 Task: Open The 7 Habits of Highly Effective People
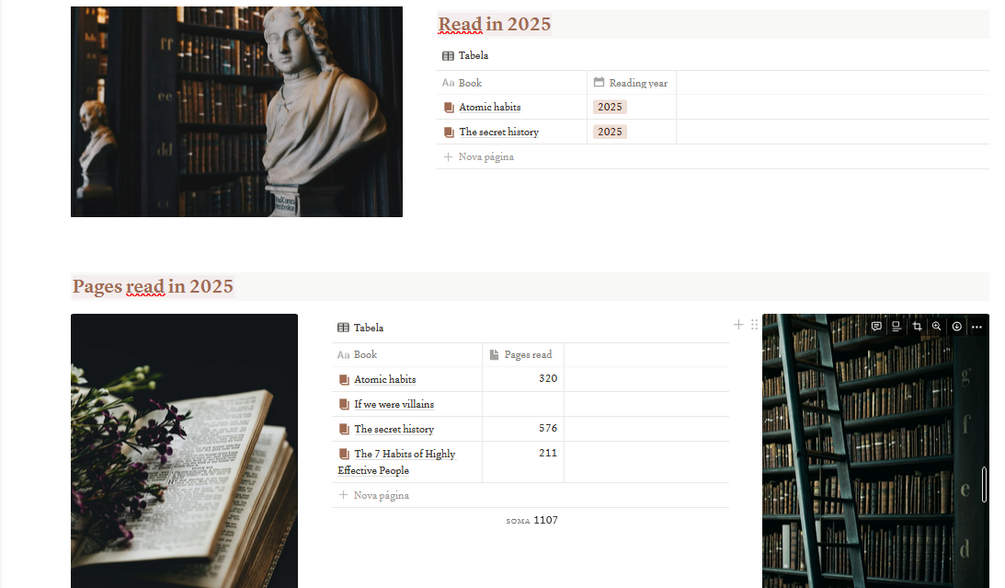click(397, 462)
